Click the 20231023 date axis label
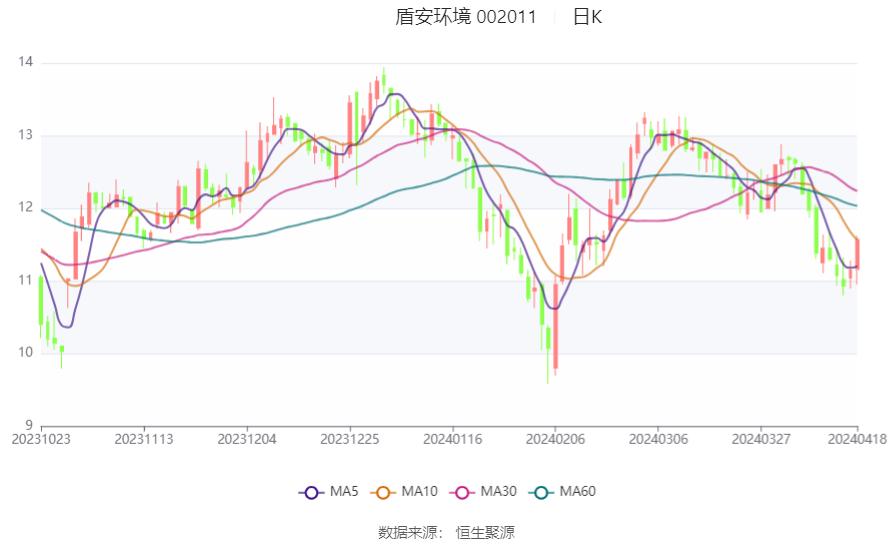The width and height of the screenshot is (893, 542). coord(40,438)
